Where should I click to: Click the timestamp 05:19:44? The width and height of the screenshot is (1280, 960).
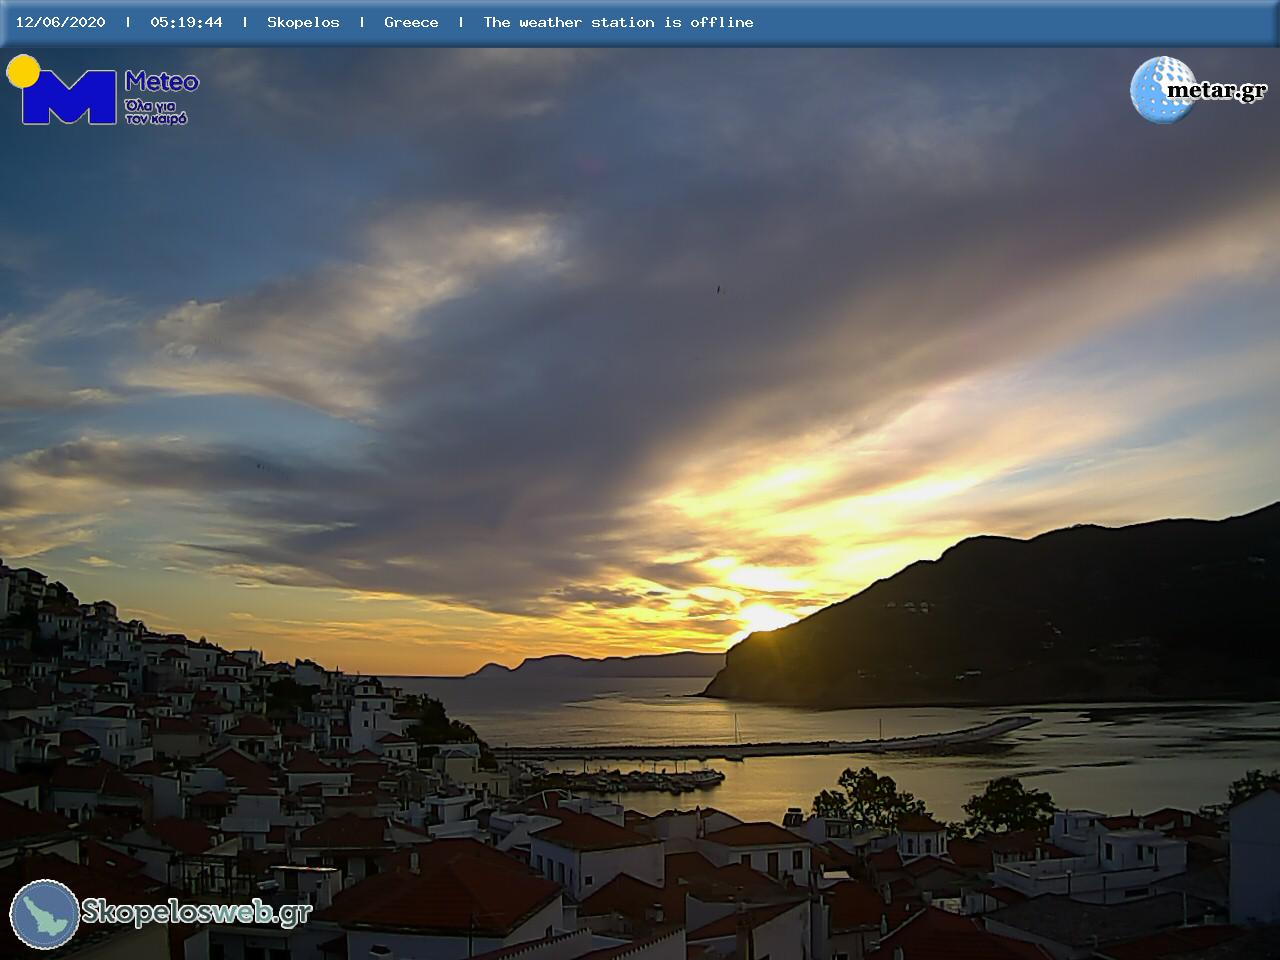point(186,22)
